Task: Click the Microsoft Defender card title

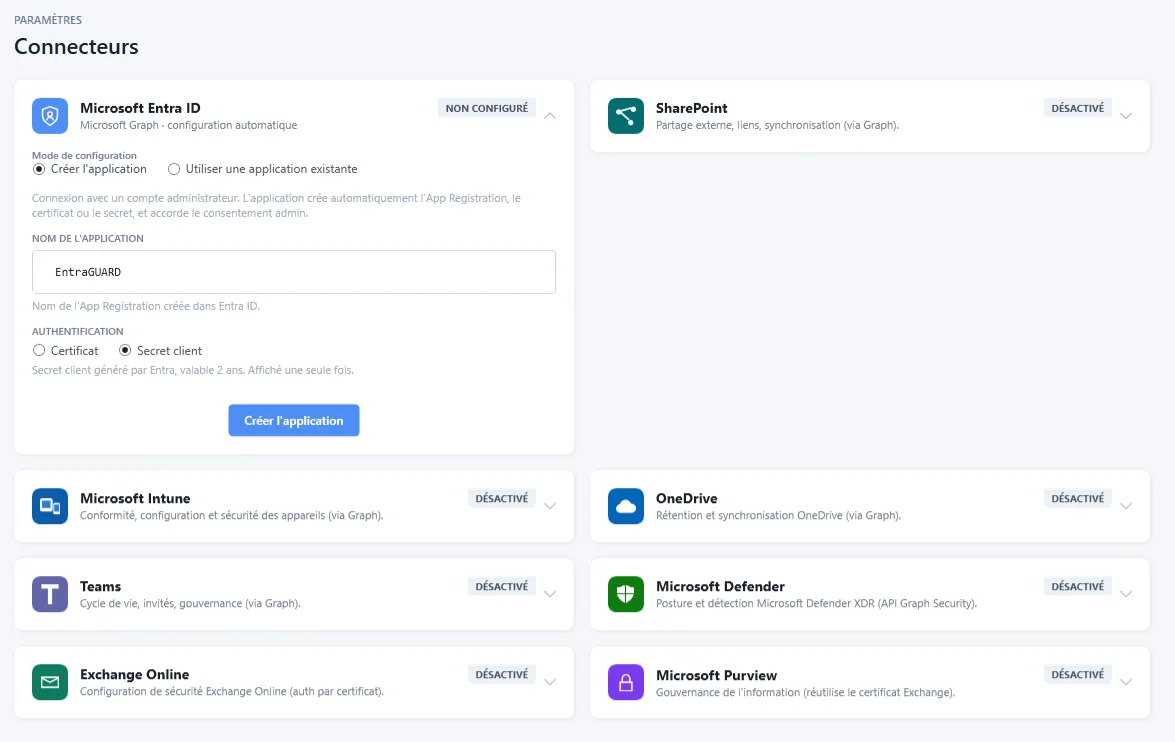Action: click(x=720, y=586)
